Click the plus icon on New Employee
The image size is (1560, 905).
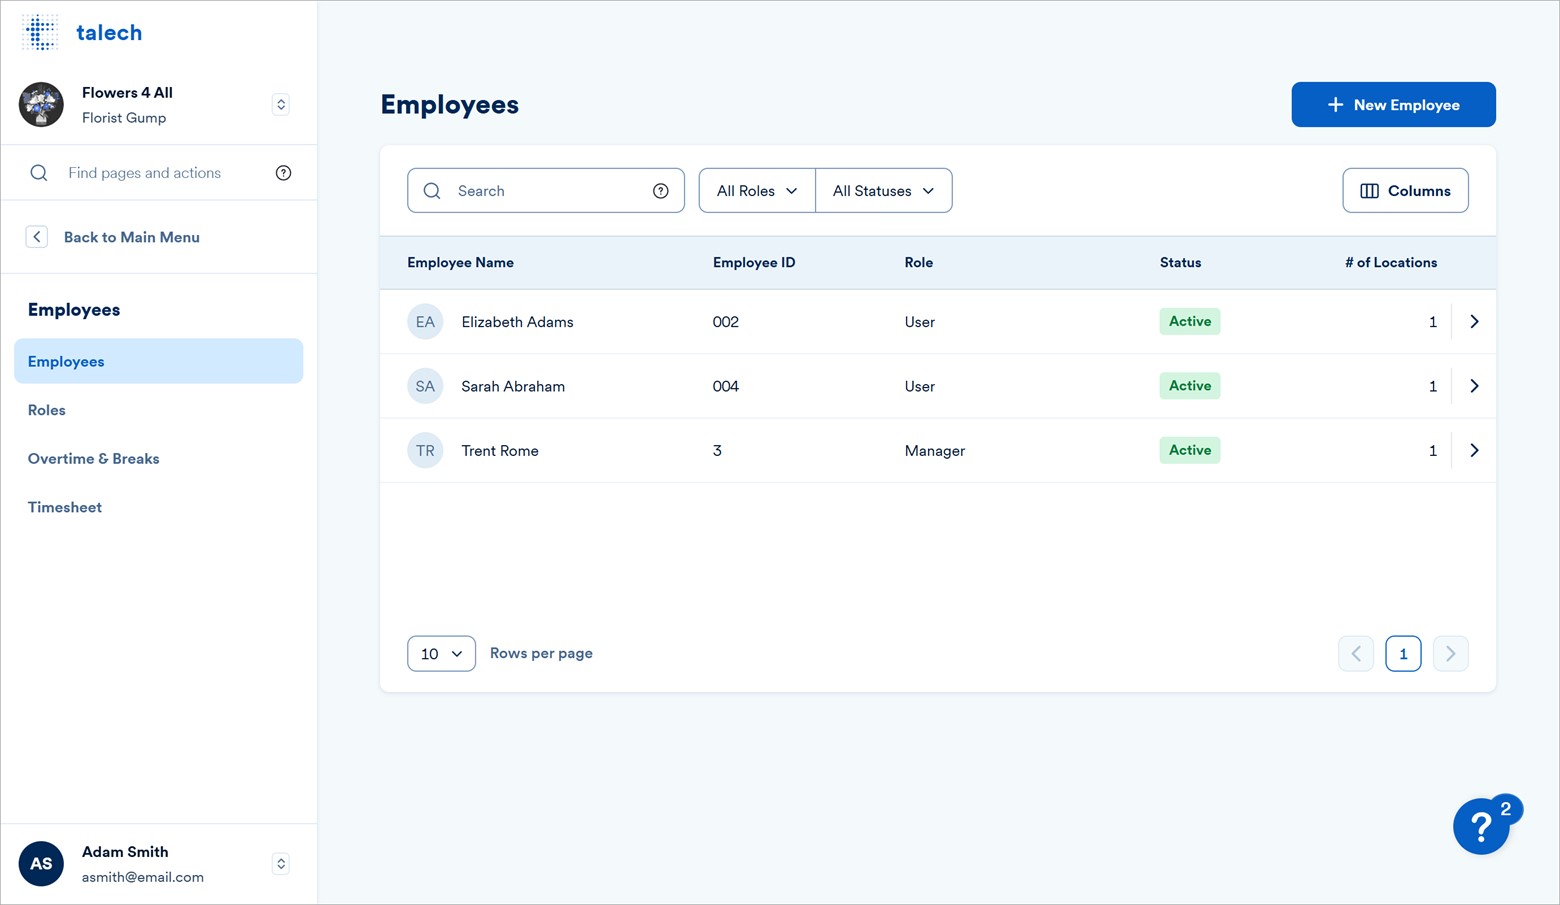point(1335,104)
